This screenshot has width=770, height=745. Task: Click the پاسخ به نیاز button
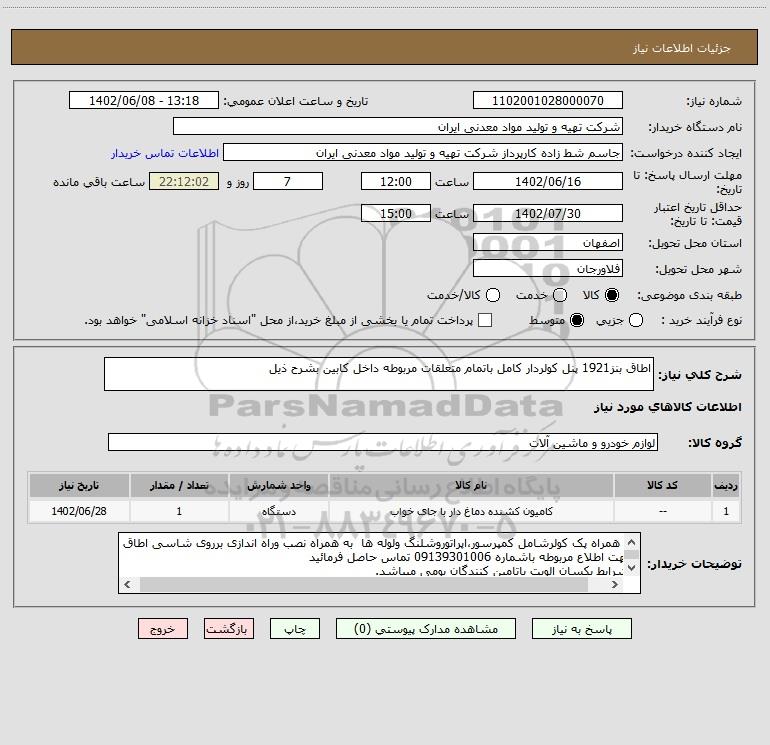pos(581,629)
